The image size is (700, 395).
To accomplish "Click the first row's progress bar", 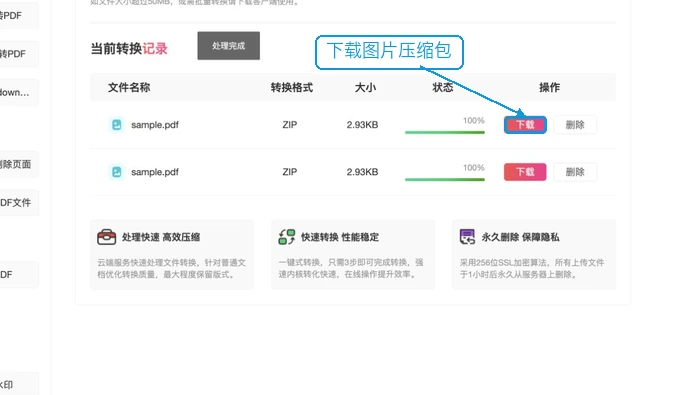I will tap(445, 132).
